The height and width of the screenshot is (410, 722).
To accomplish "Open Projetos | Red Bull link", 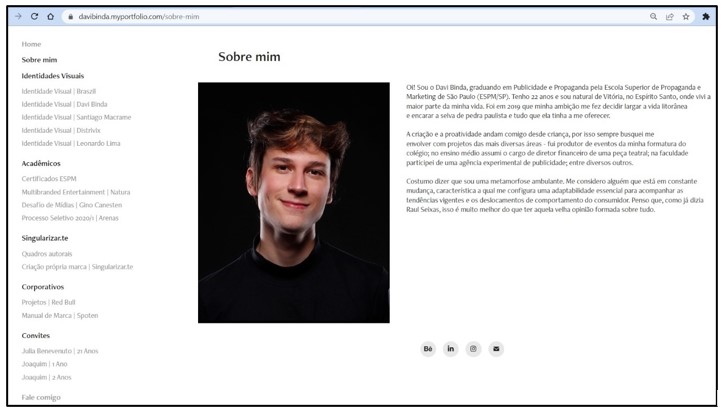I will point(48,302).
